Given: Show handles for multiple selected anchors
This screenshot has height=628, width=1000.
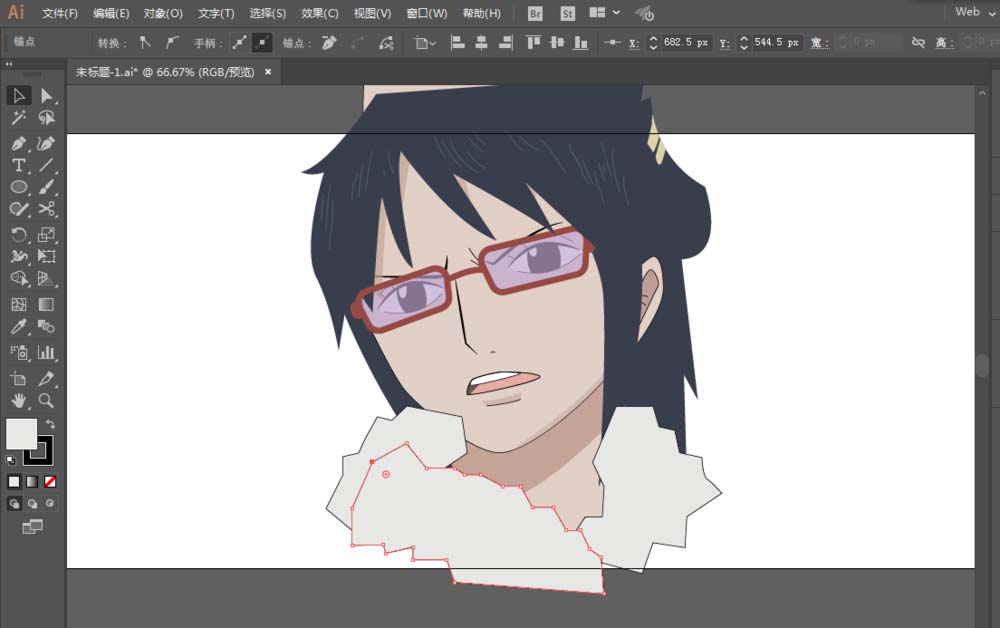Looking at the screenshot, I should (x=239, y=43).
